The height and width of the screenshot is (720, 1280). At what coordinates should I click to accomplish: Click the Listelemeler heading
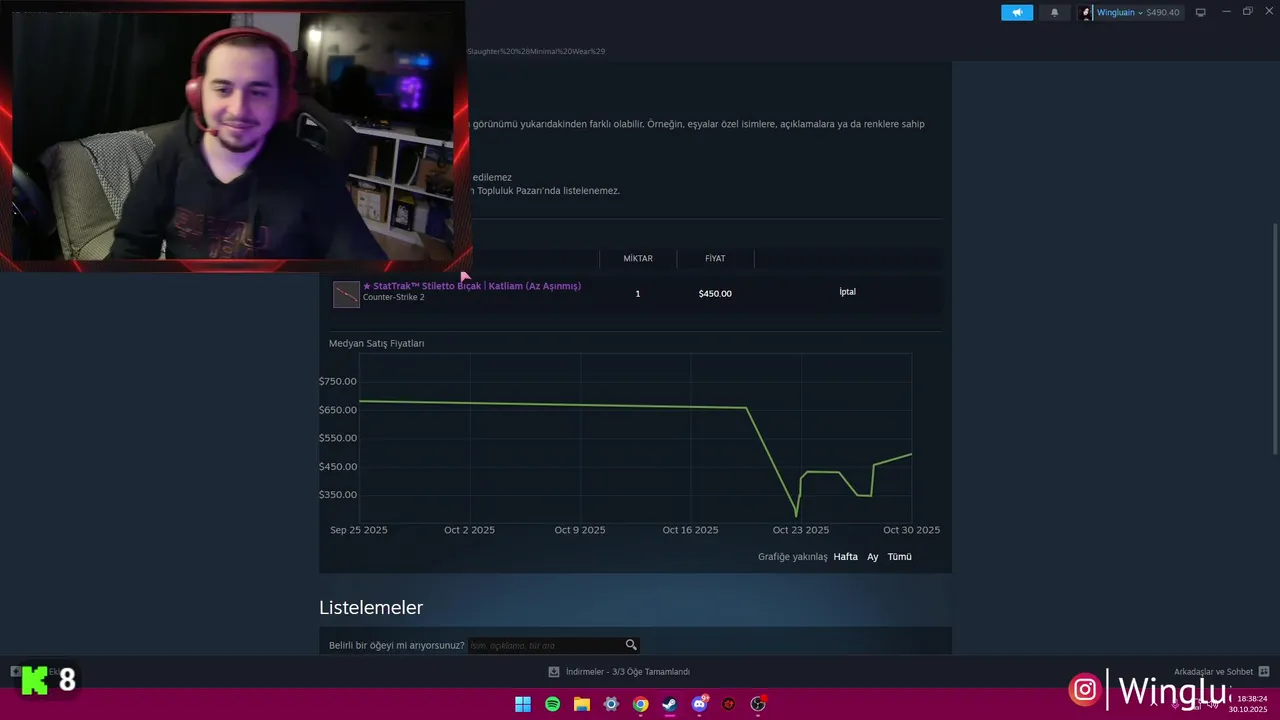click(371, 608)
